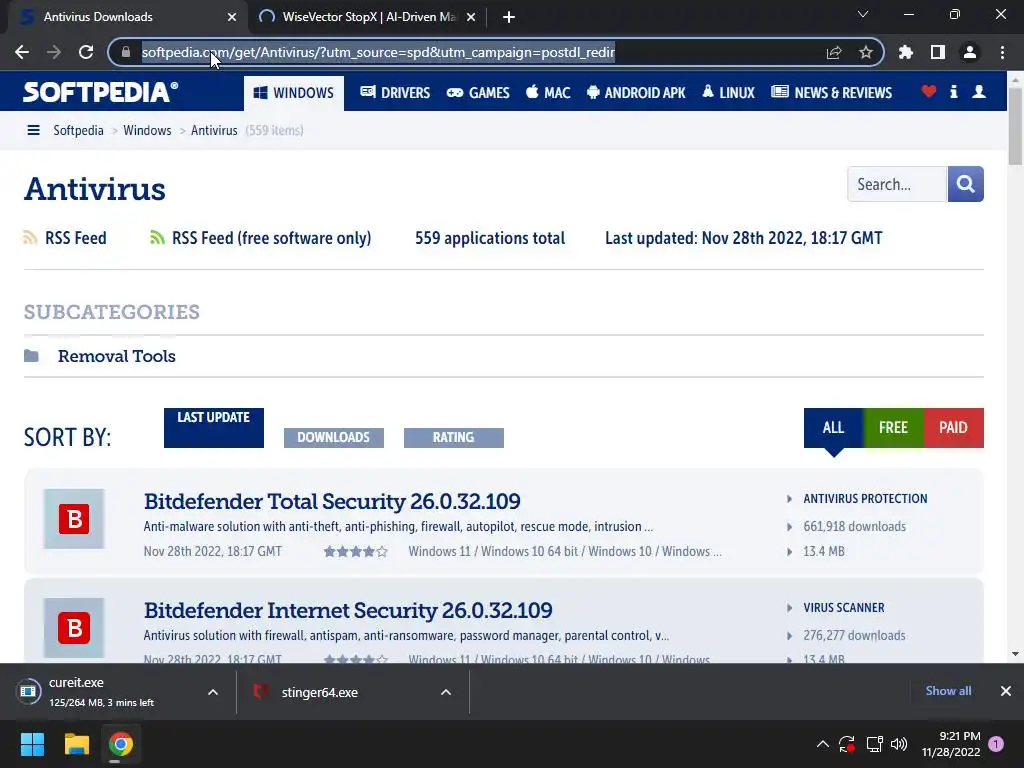The width and height of the screenshot is (1024, 768).
Task: Click Show all downloads
Action: click(x=948, y=691)
